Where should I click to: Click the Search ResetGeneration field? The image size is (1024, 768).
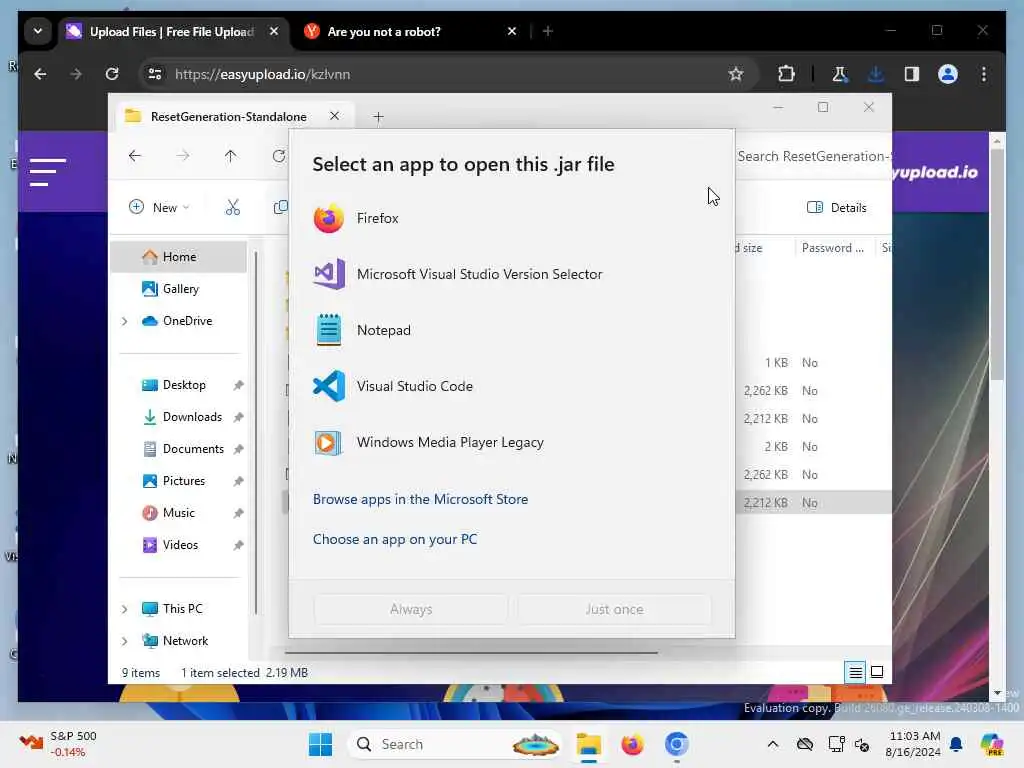(812, 156)
